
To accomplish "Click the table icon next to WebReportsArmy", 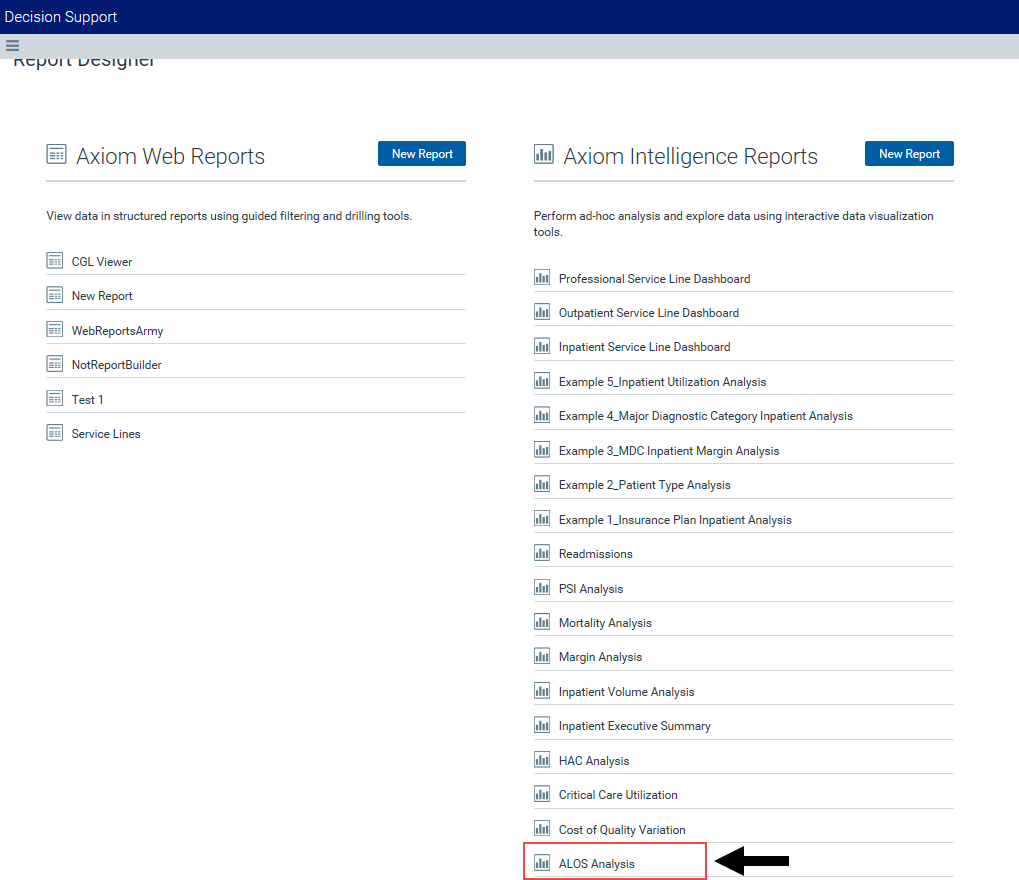I will tap(55, 330).
